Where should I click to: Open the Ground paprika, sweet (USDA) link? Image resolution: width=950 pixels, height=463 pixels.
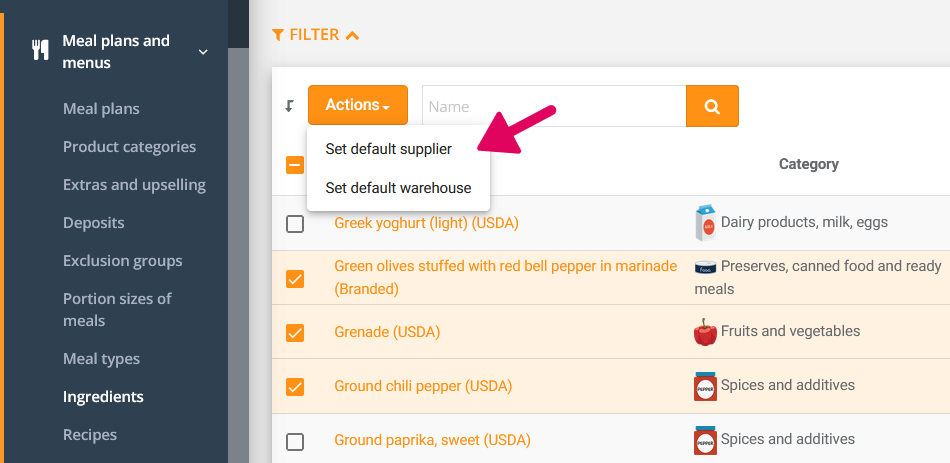pos(432,440)
